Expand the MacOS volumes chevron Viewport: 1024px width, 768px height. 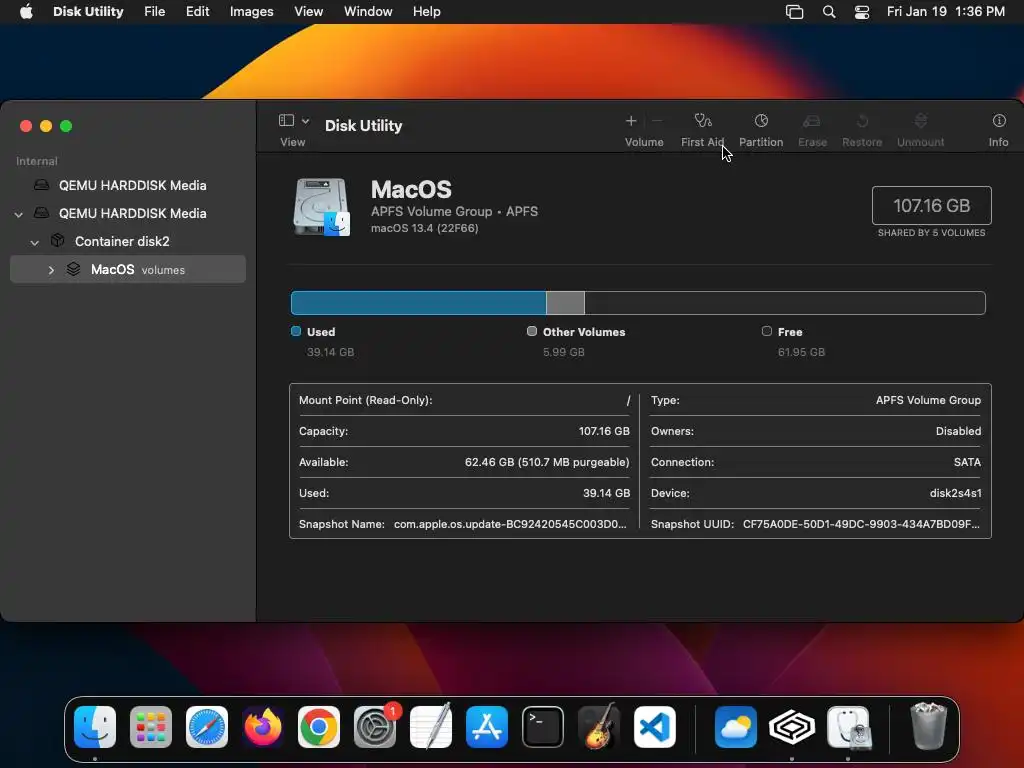(x=51, y=270)
